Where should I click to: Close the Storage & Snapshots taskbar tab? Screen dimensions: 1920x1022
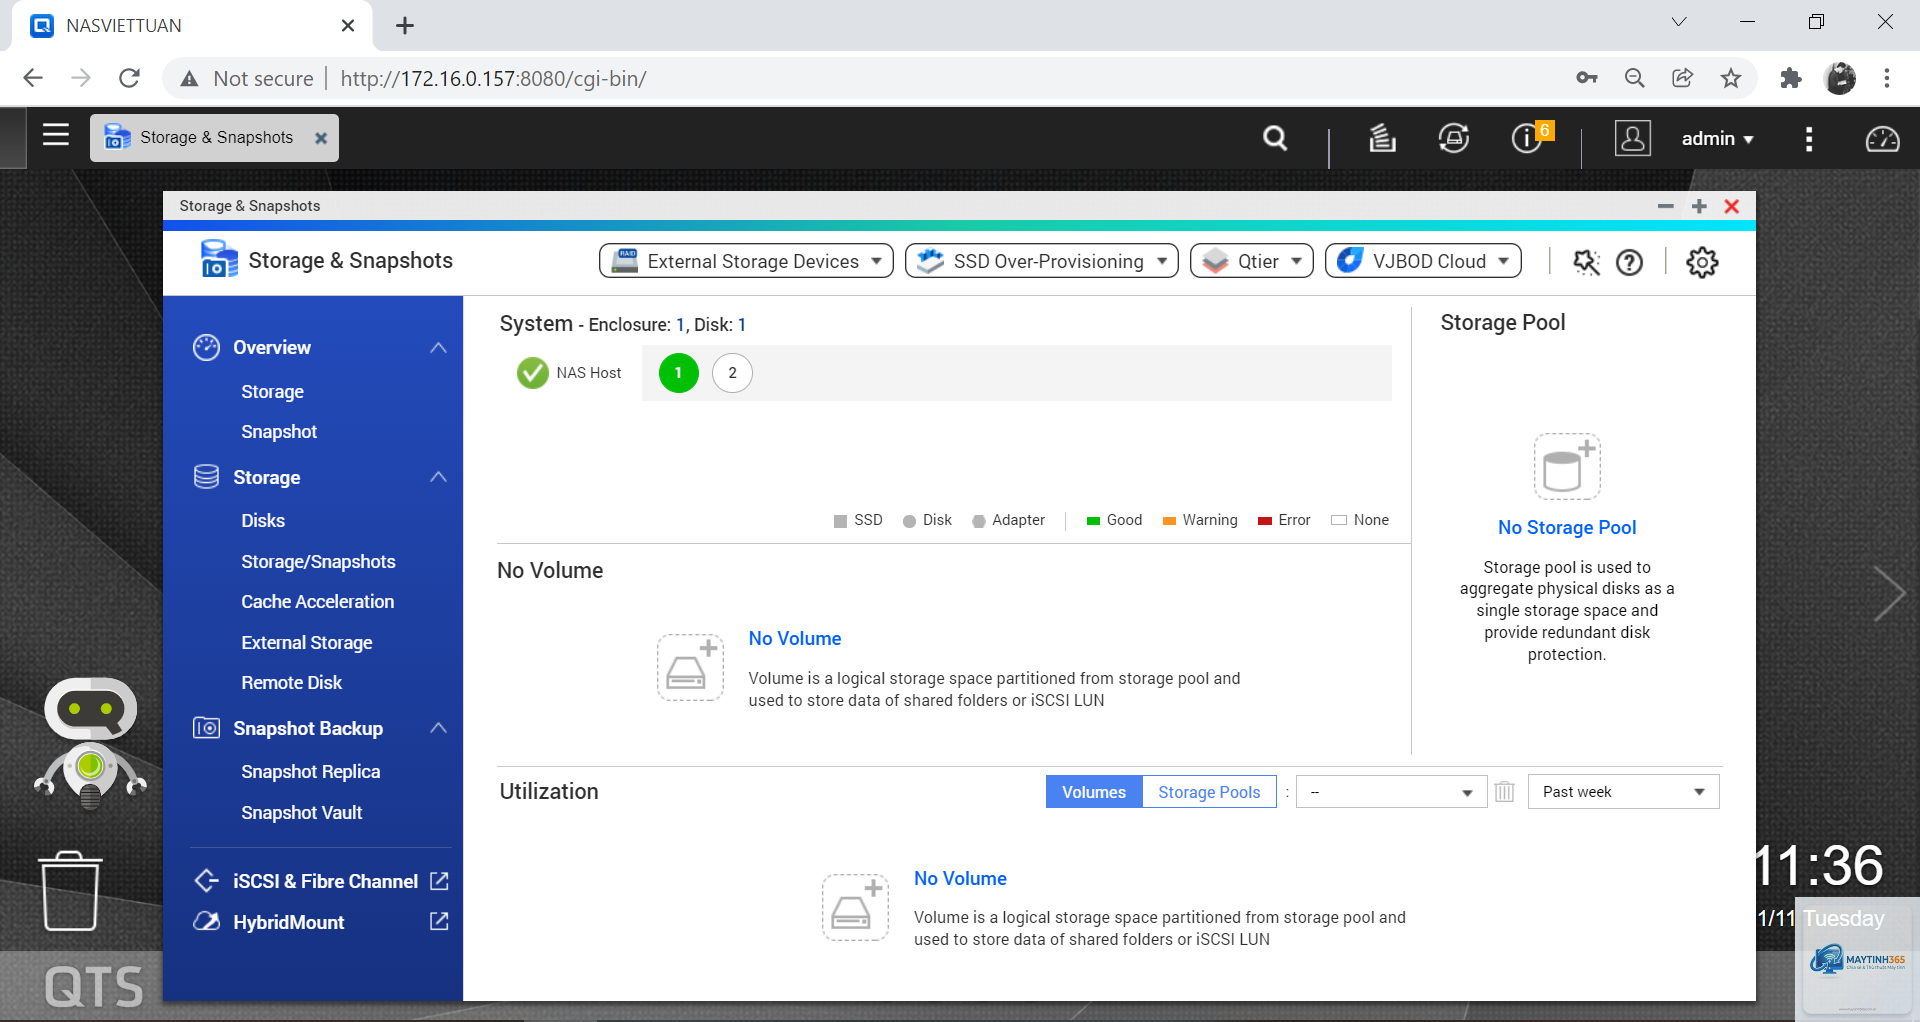pos(321,138)
